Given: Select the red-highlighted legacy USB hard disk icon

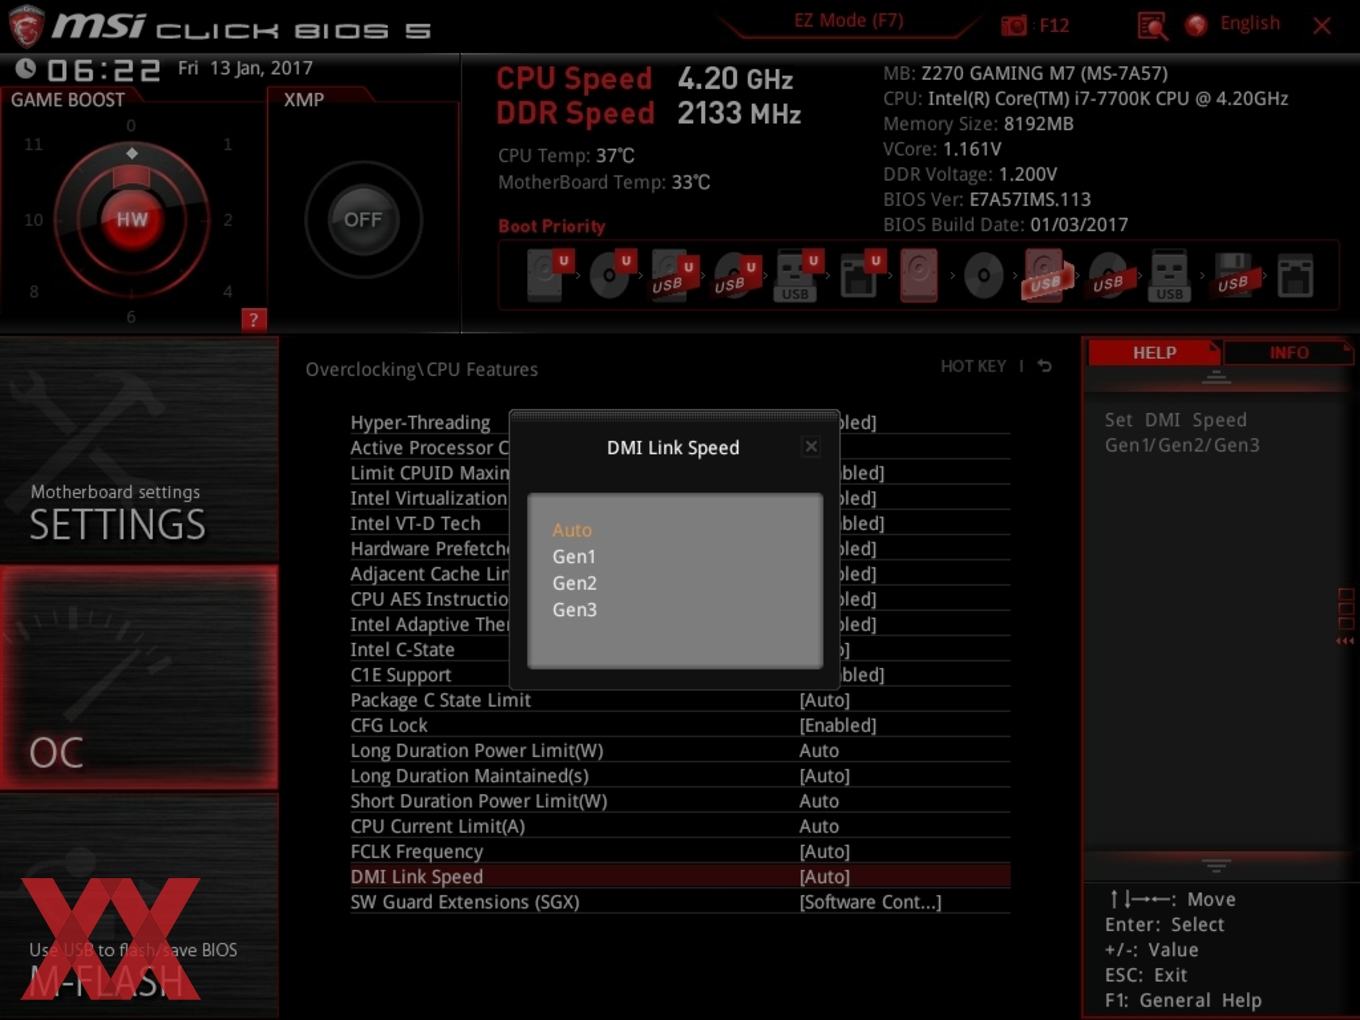Looking at the screenshot, I should point(1046,275).
